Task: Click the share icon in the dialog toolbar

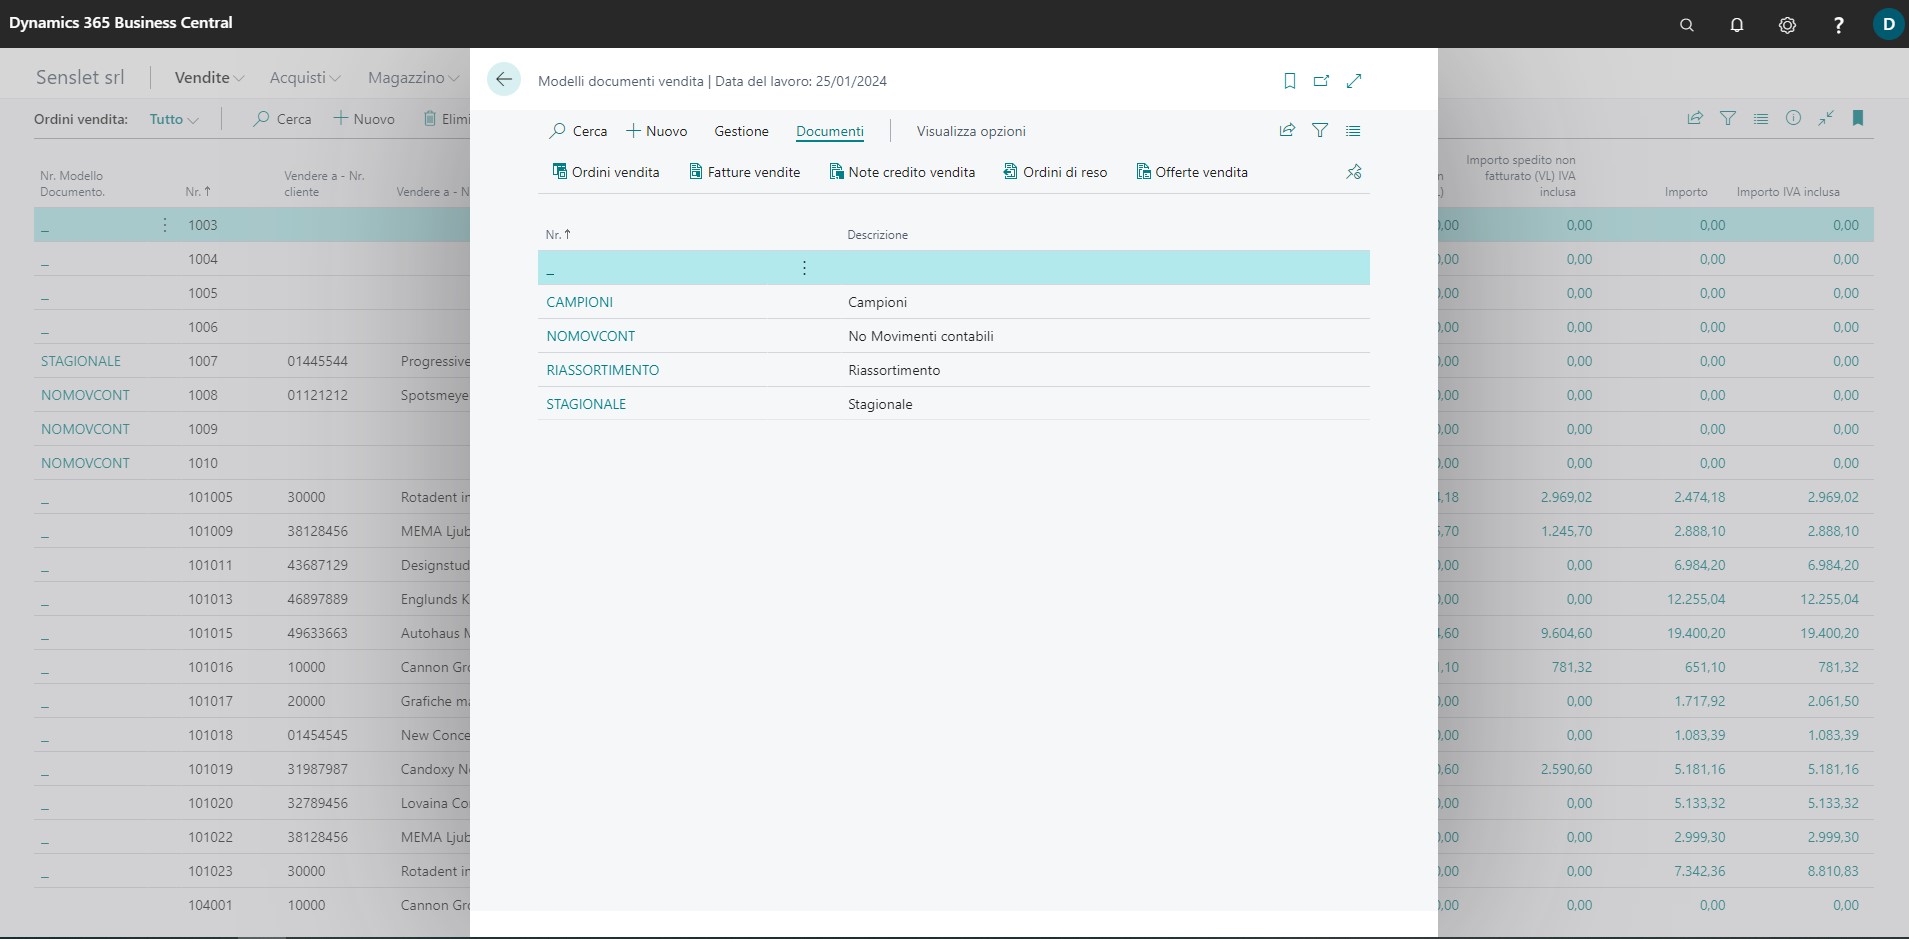Action: point(1287,130)
